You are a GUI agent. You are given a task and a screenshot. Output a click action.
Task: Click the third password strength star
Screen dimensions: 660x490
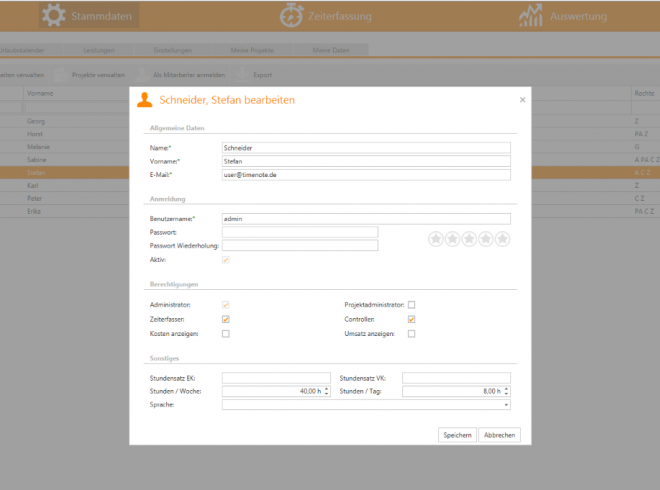click(x=469, y=239)
